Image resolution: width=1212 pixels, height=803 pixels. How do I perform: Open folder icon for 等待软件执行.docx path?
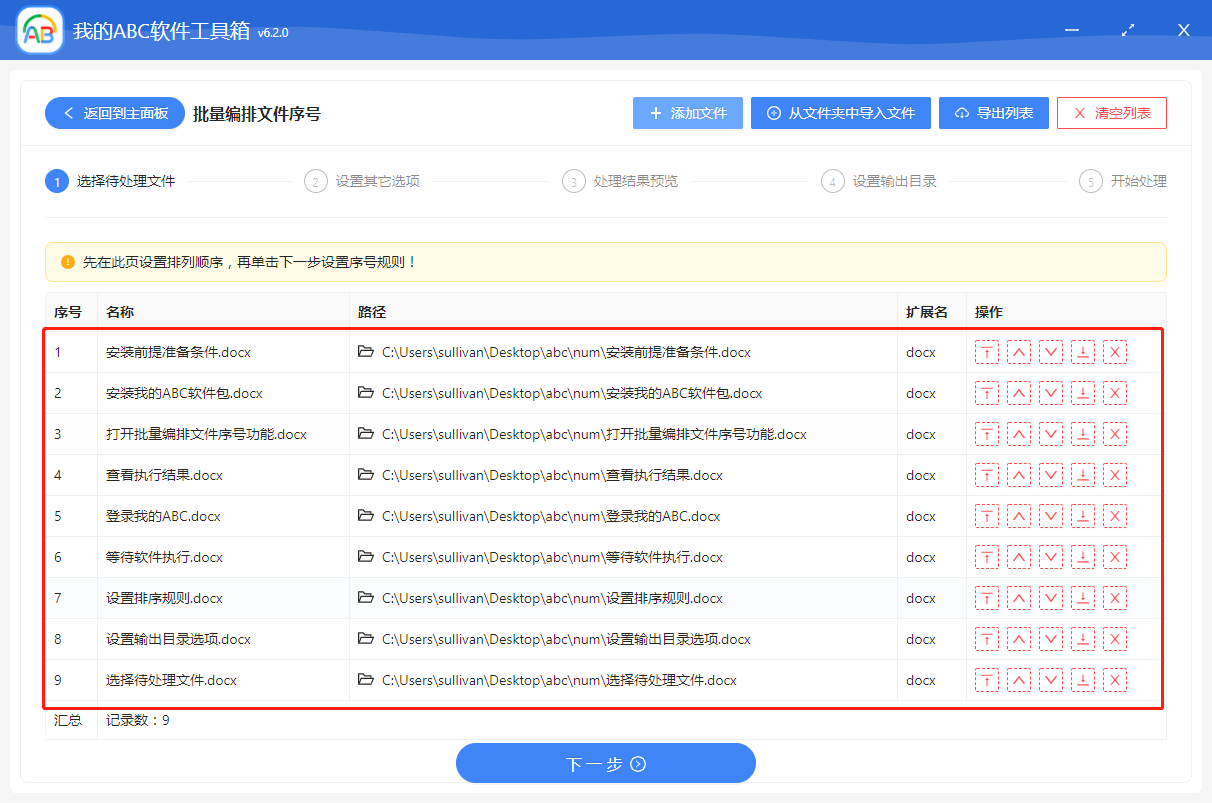(366, 557)
